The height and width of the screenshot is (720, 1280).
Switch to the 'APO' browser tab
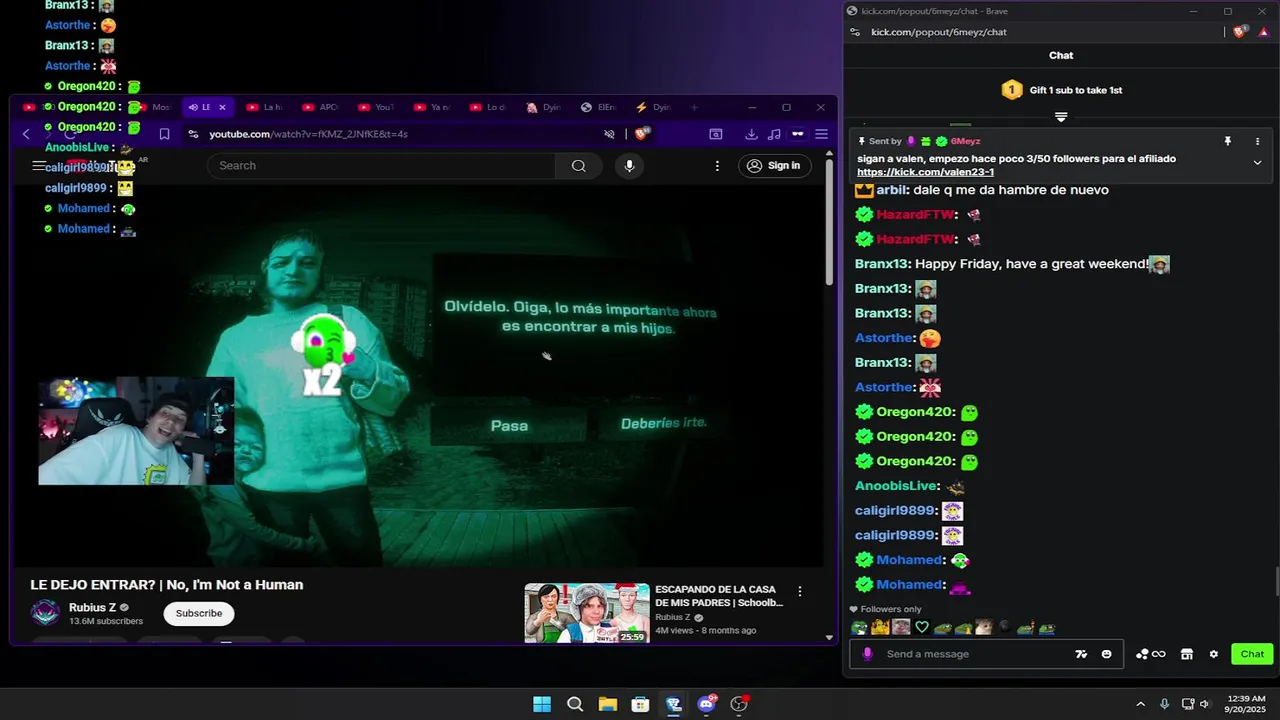pyautogui.click(x=320, y=107)
